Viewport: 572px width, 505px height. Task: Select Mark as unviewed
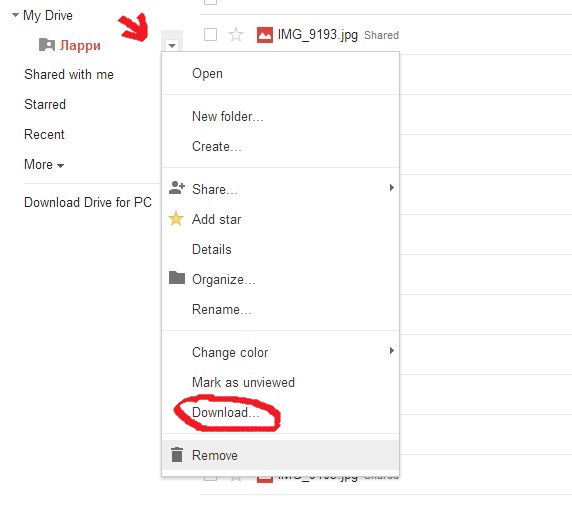coord(280,382)
